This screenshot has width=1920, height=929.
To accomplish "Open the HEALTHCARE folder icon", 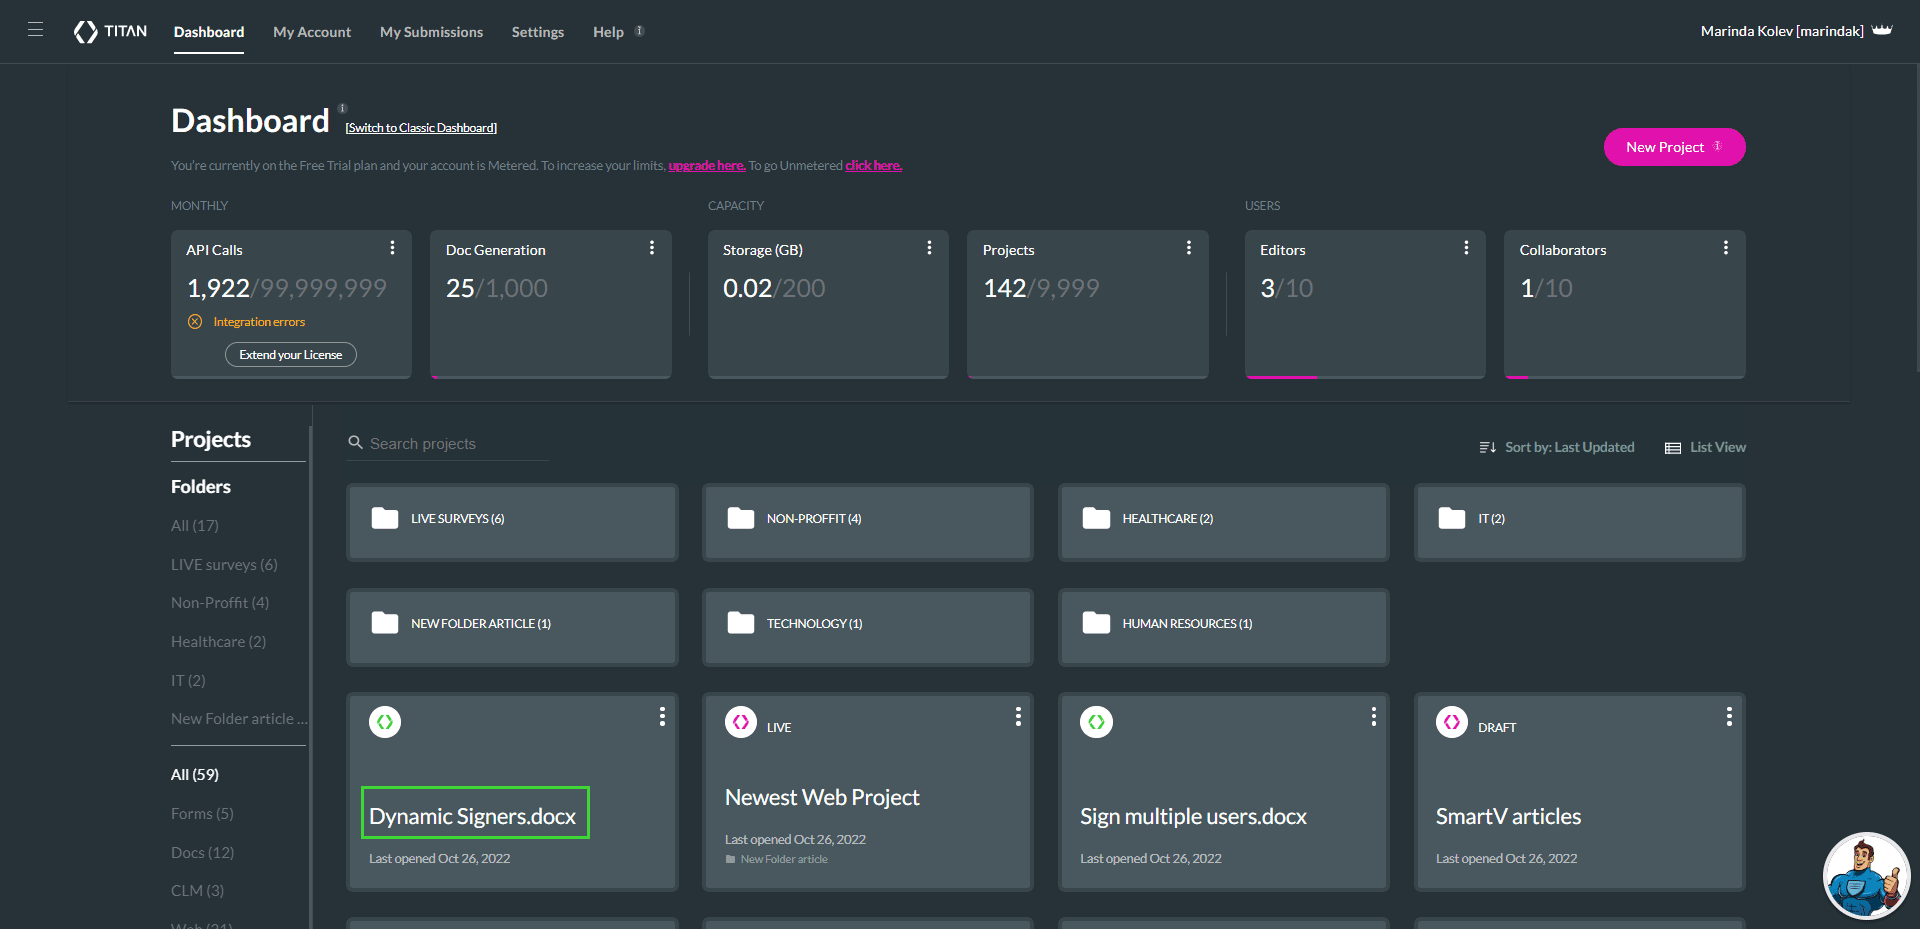I will pos(1097,518).
